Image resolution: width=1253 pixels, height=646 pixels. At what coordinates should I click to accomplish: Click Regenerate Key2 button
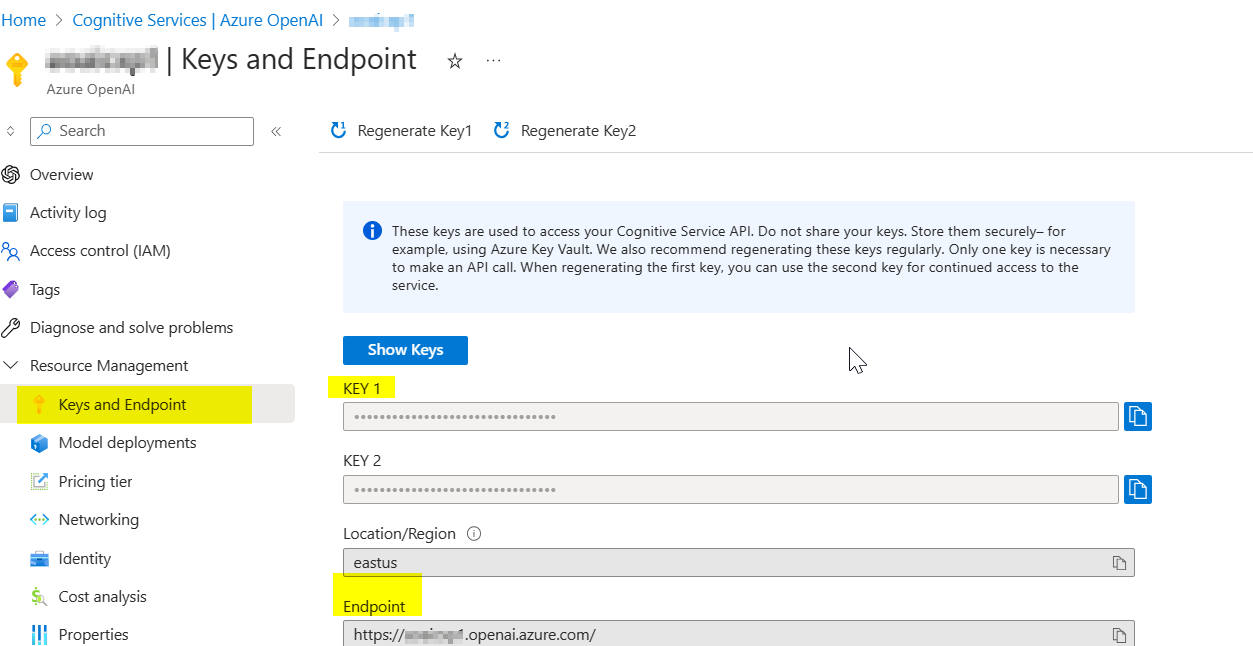click(565, 130)
